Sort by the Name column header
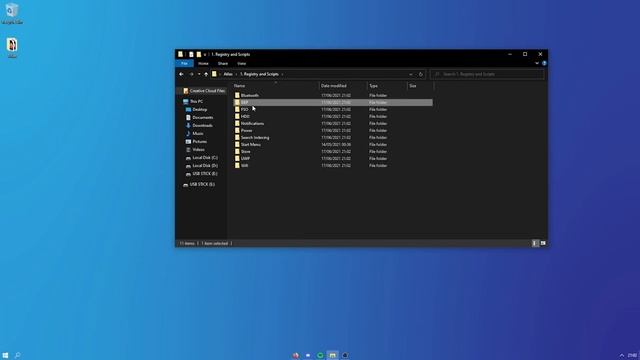640x360 pixels. [276, 86]
